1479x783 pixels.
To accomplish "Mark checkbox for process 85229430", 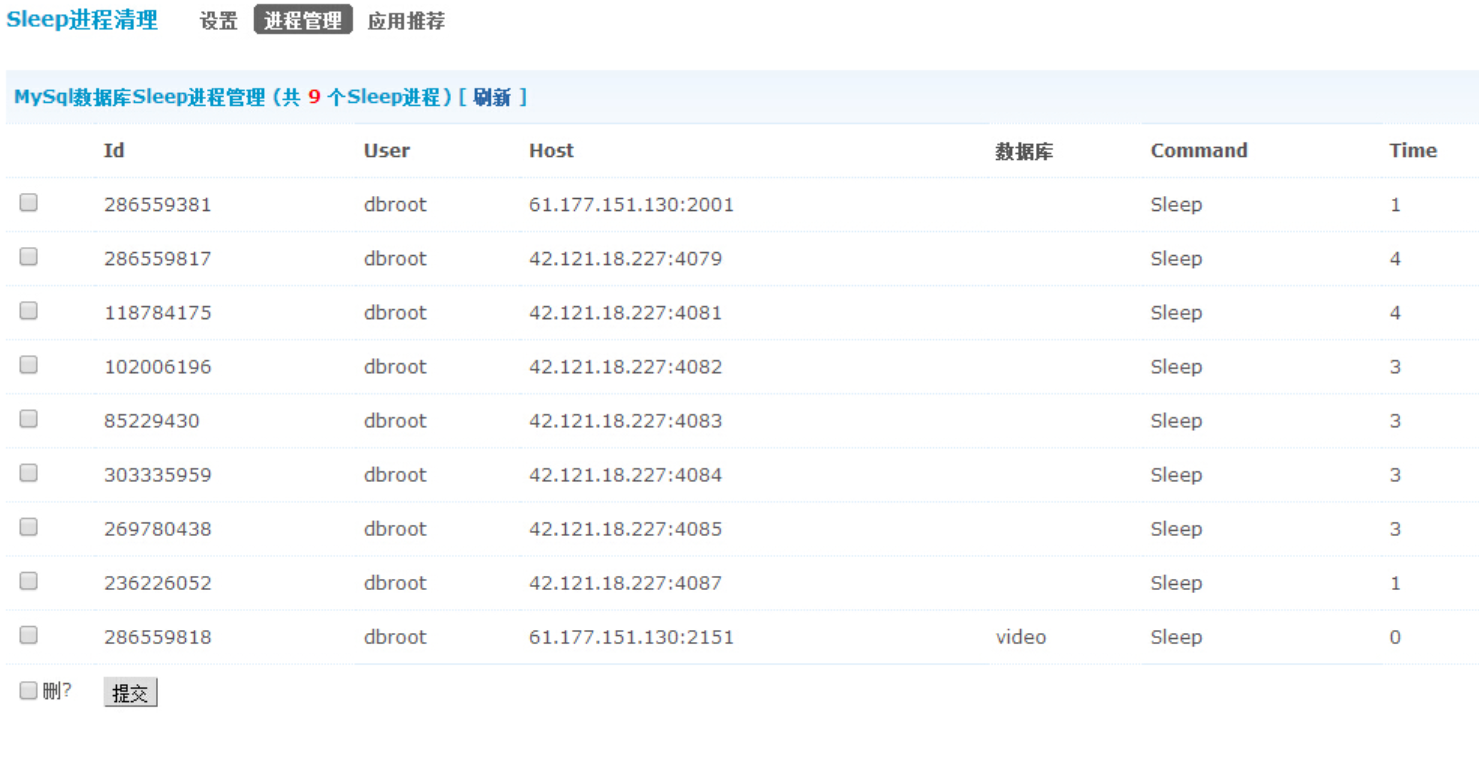I will pos(28,419).
